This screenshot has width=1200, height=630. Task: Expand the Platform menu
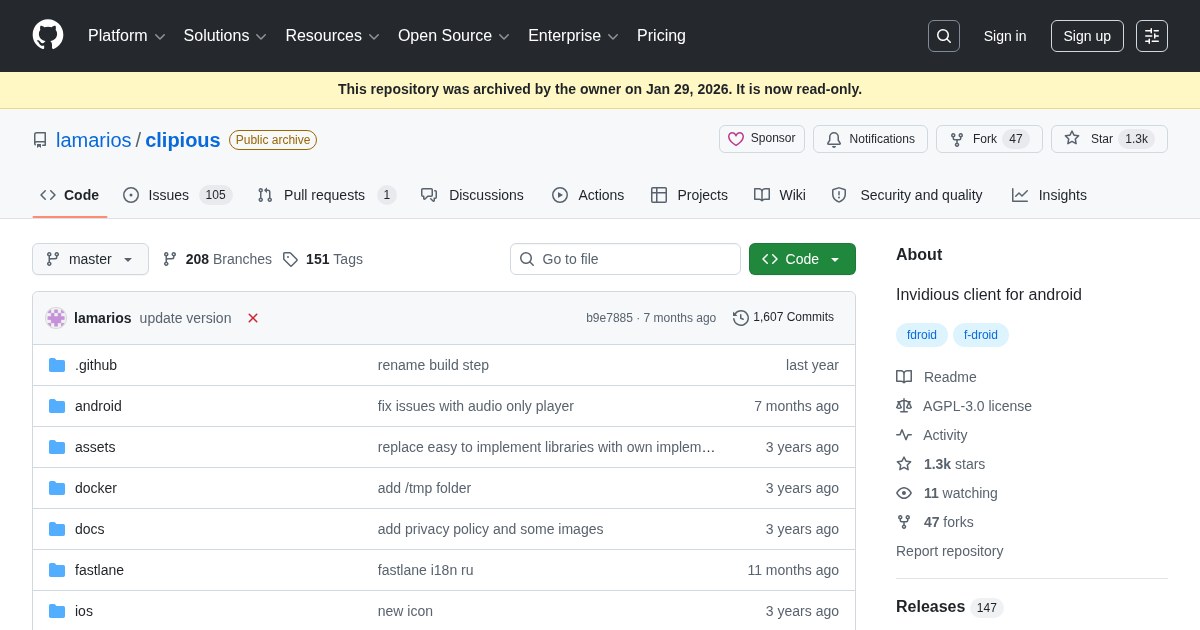pos(127,36)
